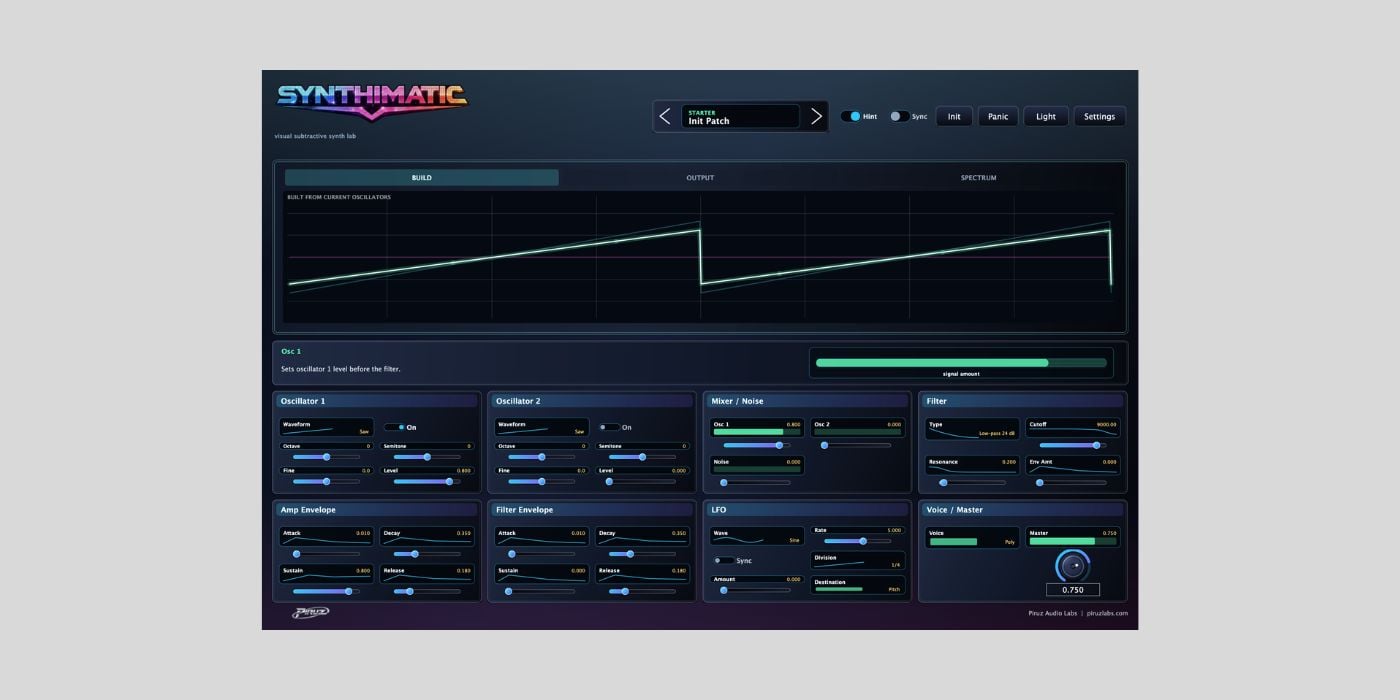
Task: Adjust Oscillator 1 Semitone slider
Action: pos(427,456)
